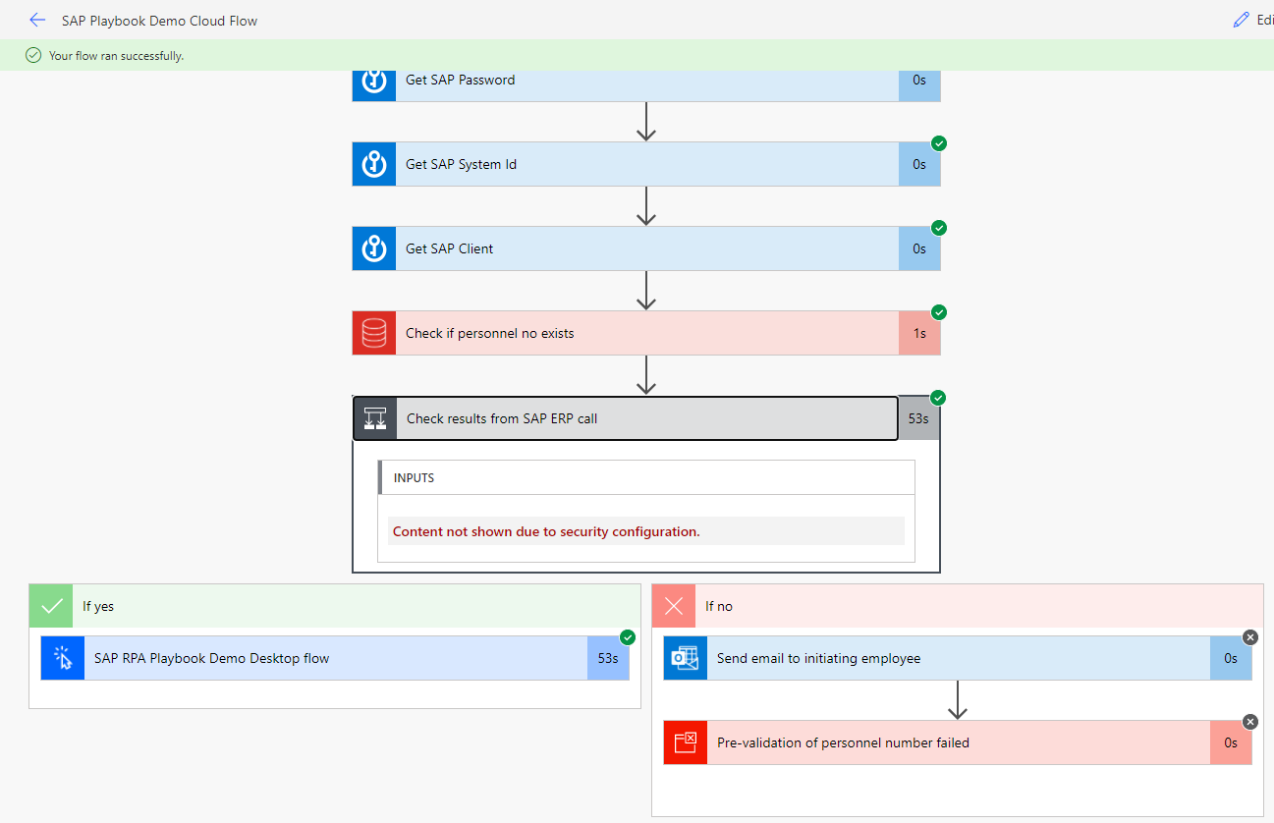Screen dimensions: 1274x823
Task: Click the 1s duration on Check if personnel no exists
Action: tap(919, 333)
